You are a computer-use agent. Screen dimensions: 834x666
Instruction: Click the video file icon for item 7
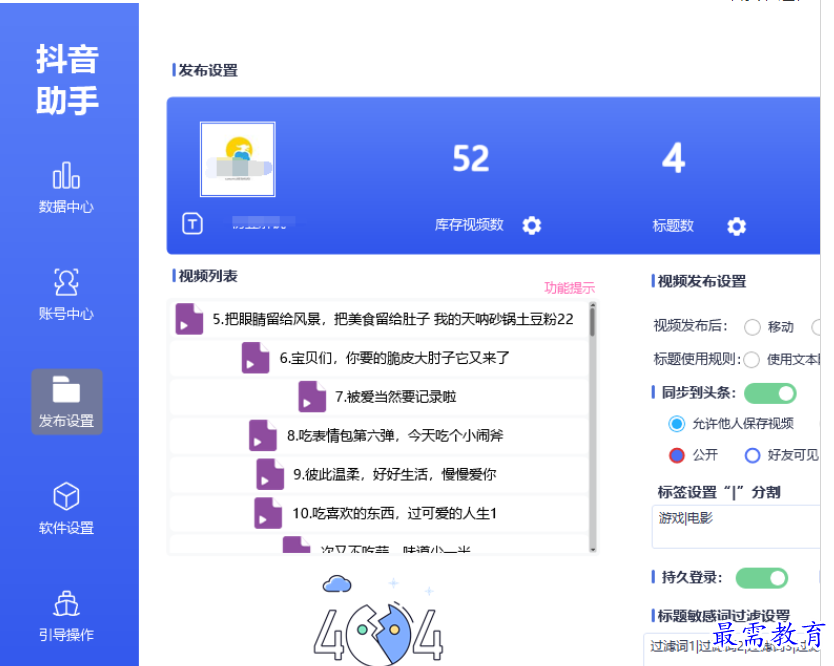[312, 396]
